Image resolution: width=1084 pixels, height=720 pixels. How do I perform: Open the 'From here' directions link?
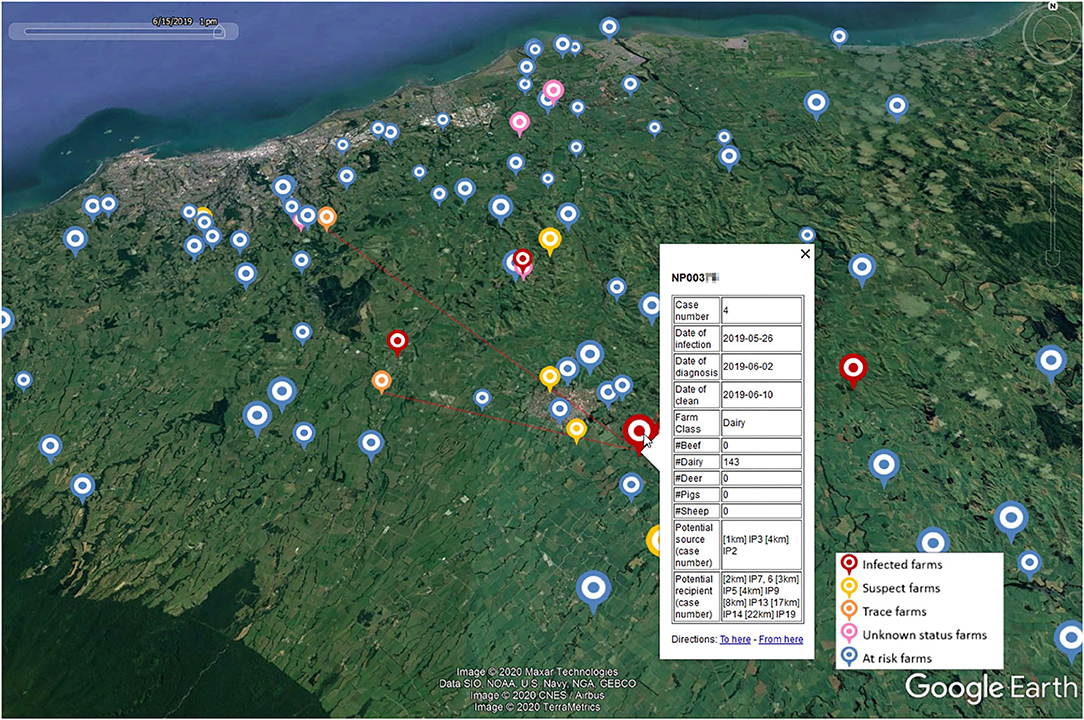tap(781, 639)
